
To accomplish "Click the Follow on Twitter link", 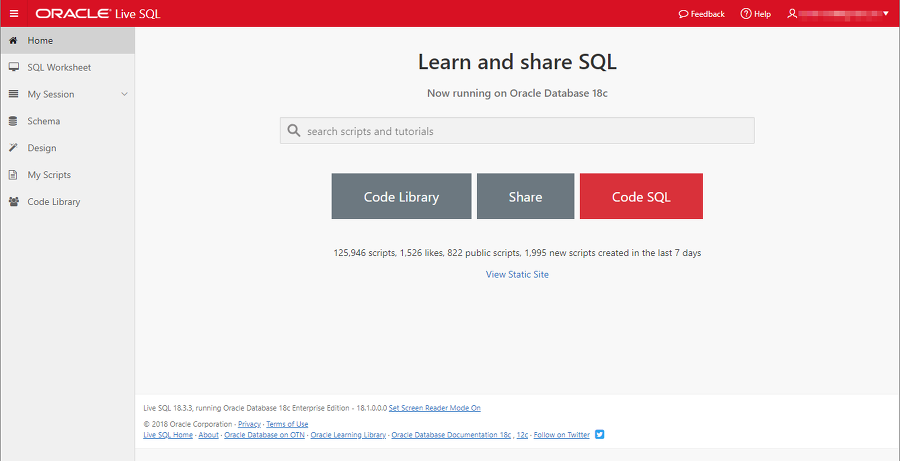I will coord(561,435).
